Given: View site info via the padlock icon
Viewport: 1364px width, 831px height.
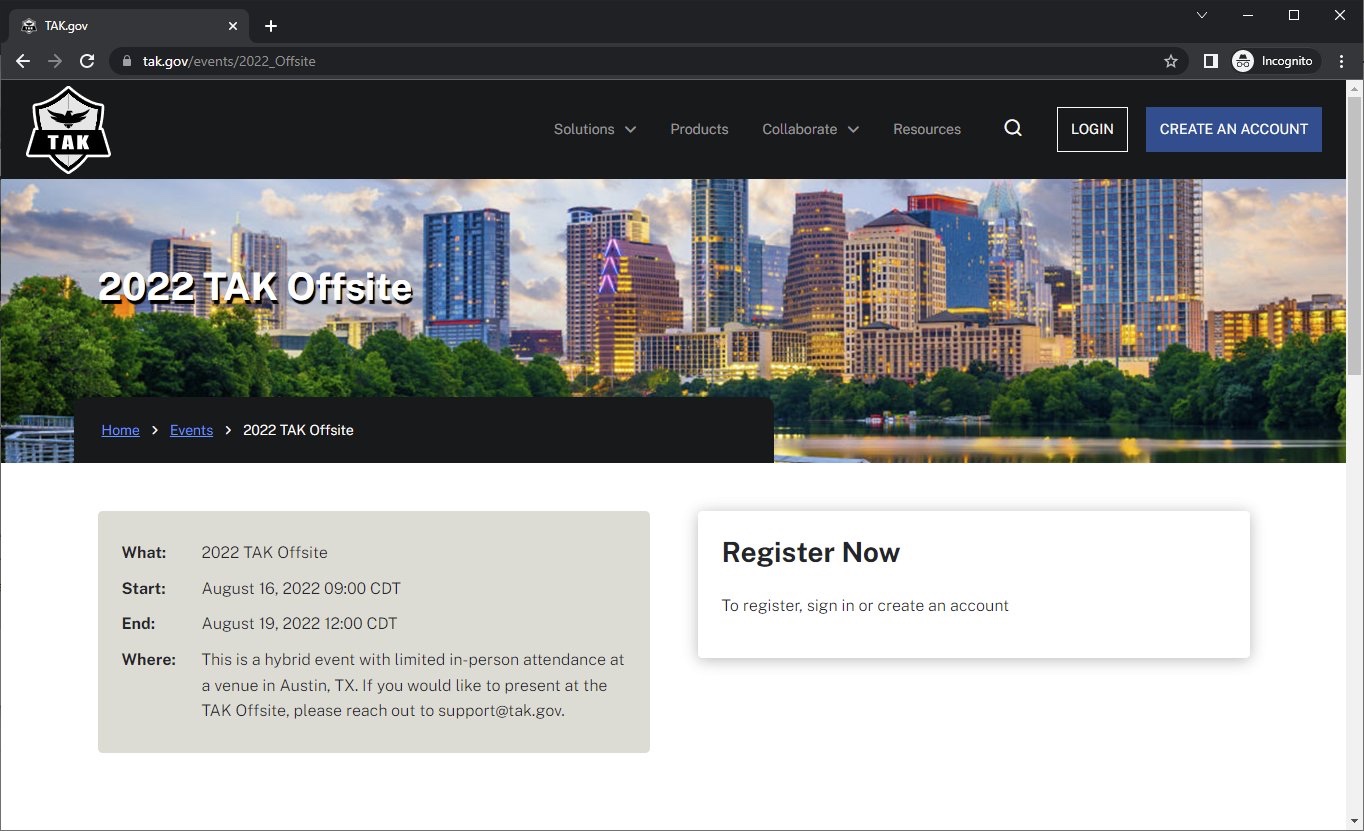Looking at the screenshot, I should 126,61.
